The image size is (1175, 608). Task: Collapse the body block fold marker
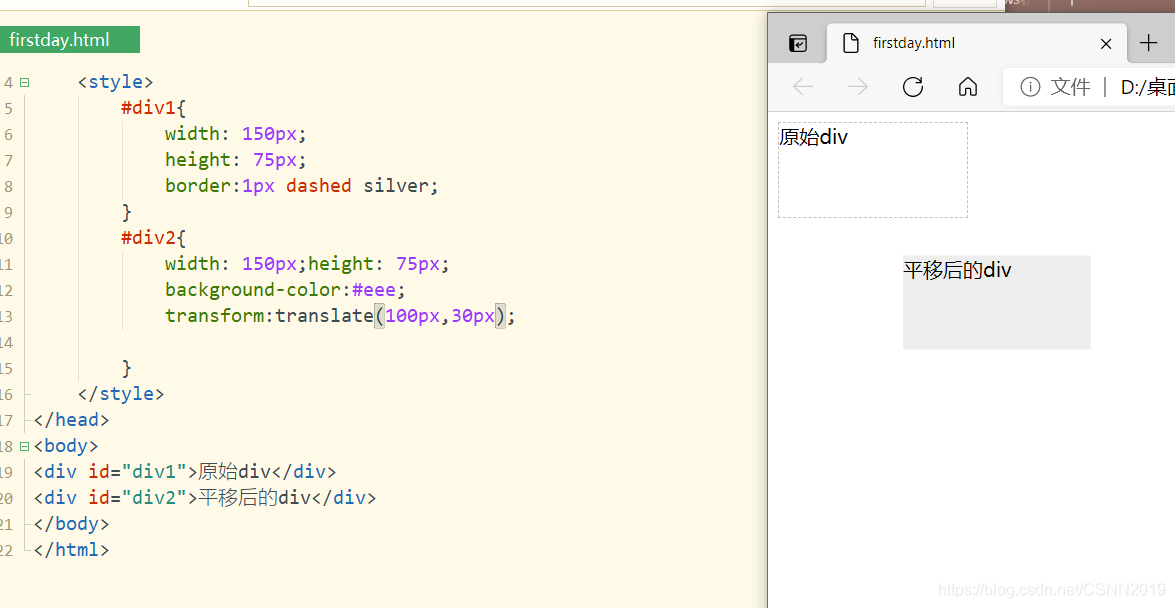click(25, 446)
